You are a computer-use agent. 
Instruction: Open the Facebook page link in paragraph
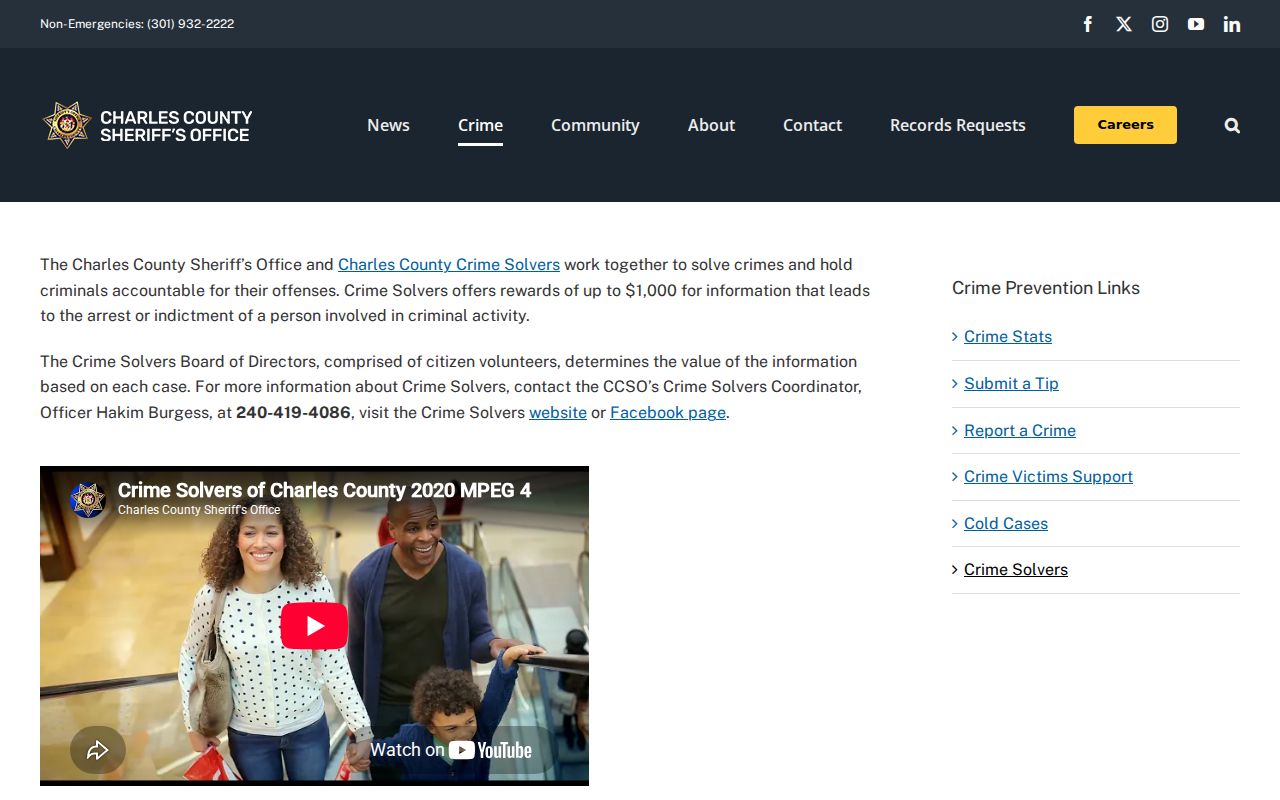point(668,412)
